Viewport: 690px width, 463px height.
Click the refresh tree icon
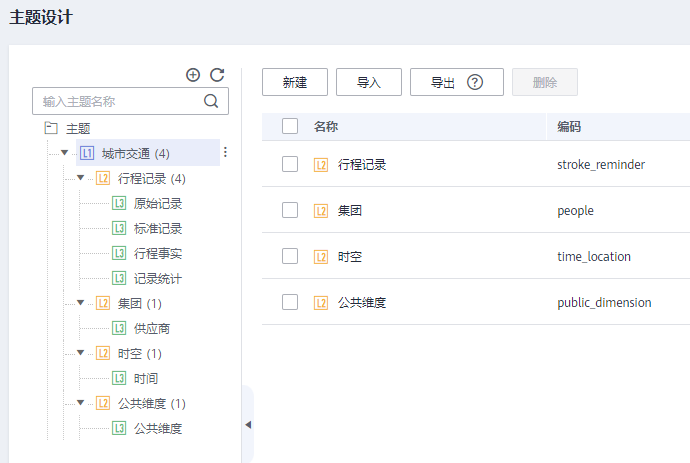pos(217,75)
